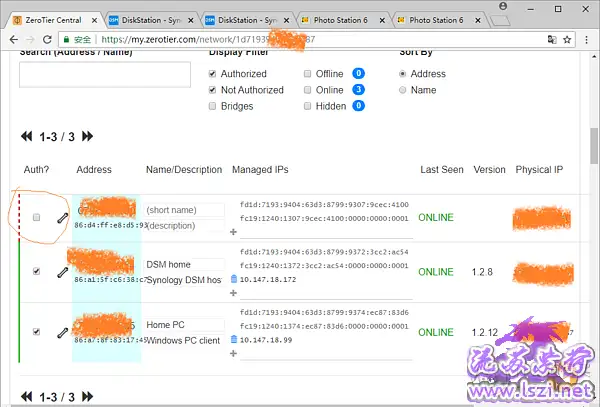Enable the Bridges filter checkbox
The image size is (600, 407).
pos(212,106)
